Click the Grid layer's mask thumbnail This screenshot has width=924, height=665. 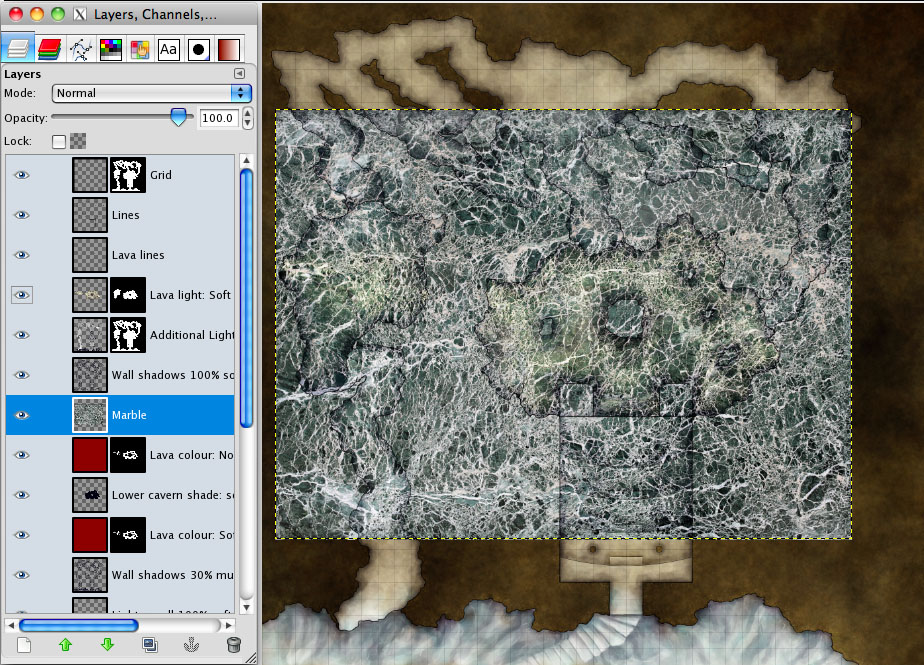click(128, 175)
